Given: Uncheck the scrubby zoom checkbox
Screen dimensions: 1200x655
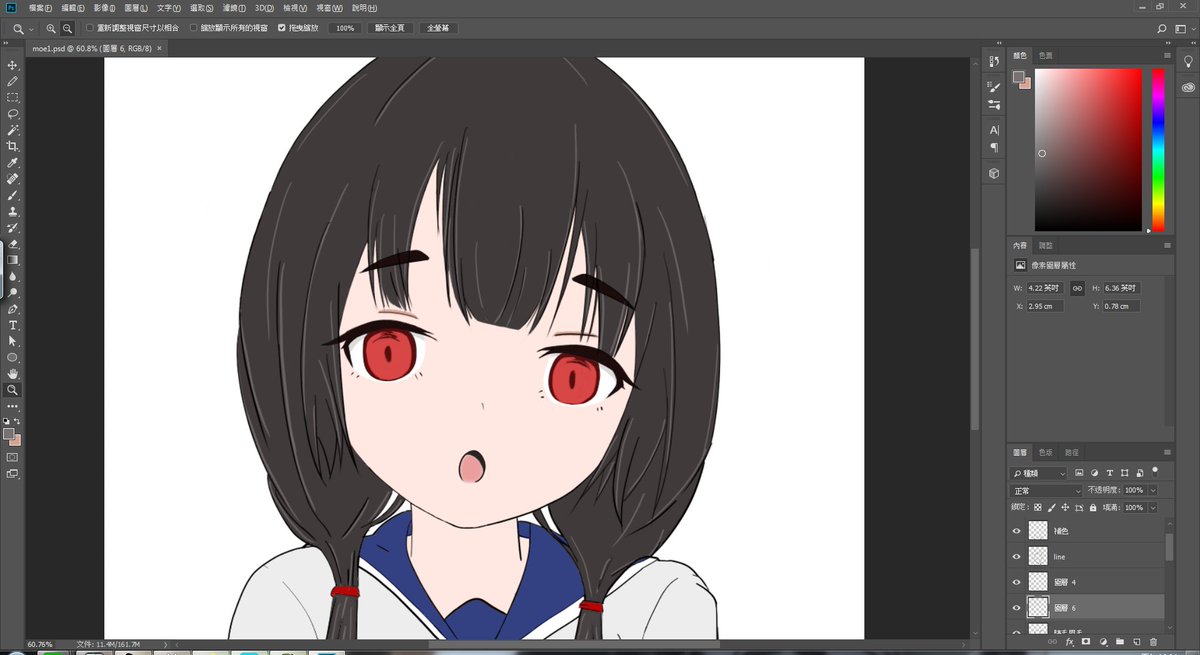Looking at the screenshot, I should click(281, 28).
